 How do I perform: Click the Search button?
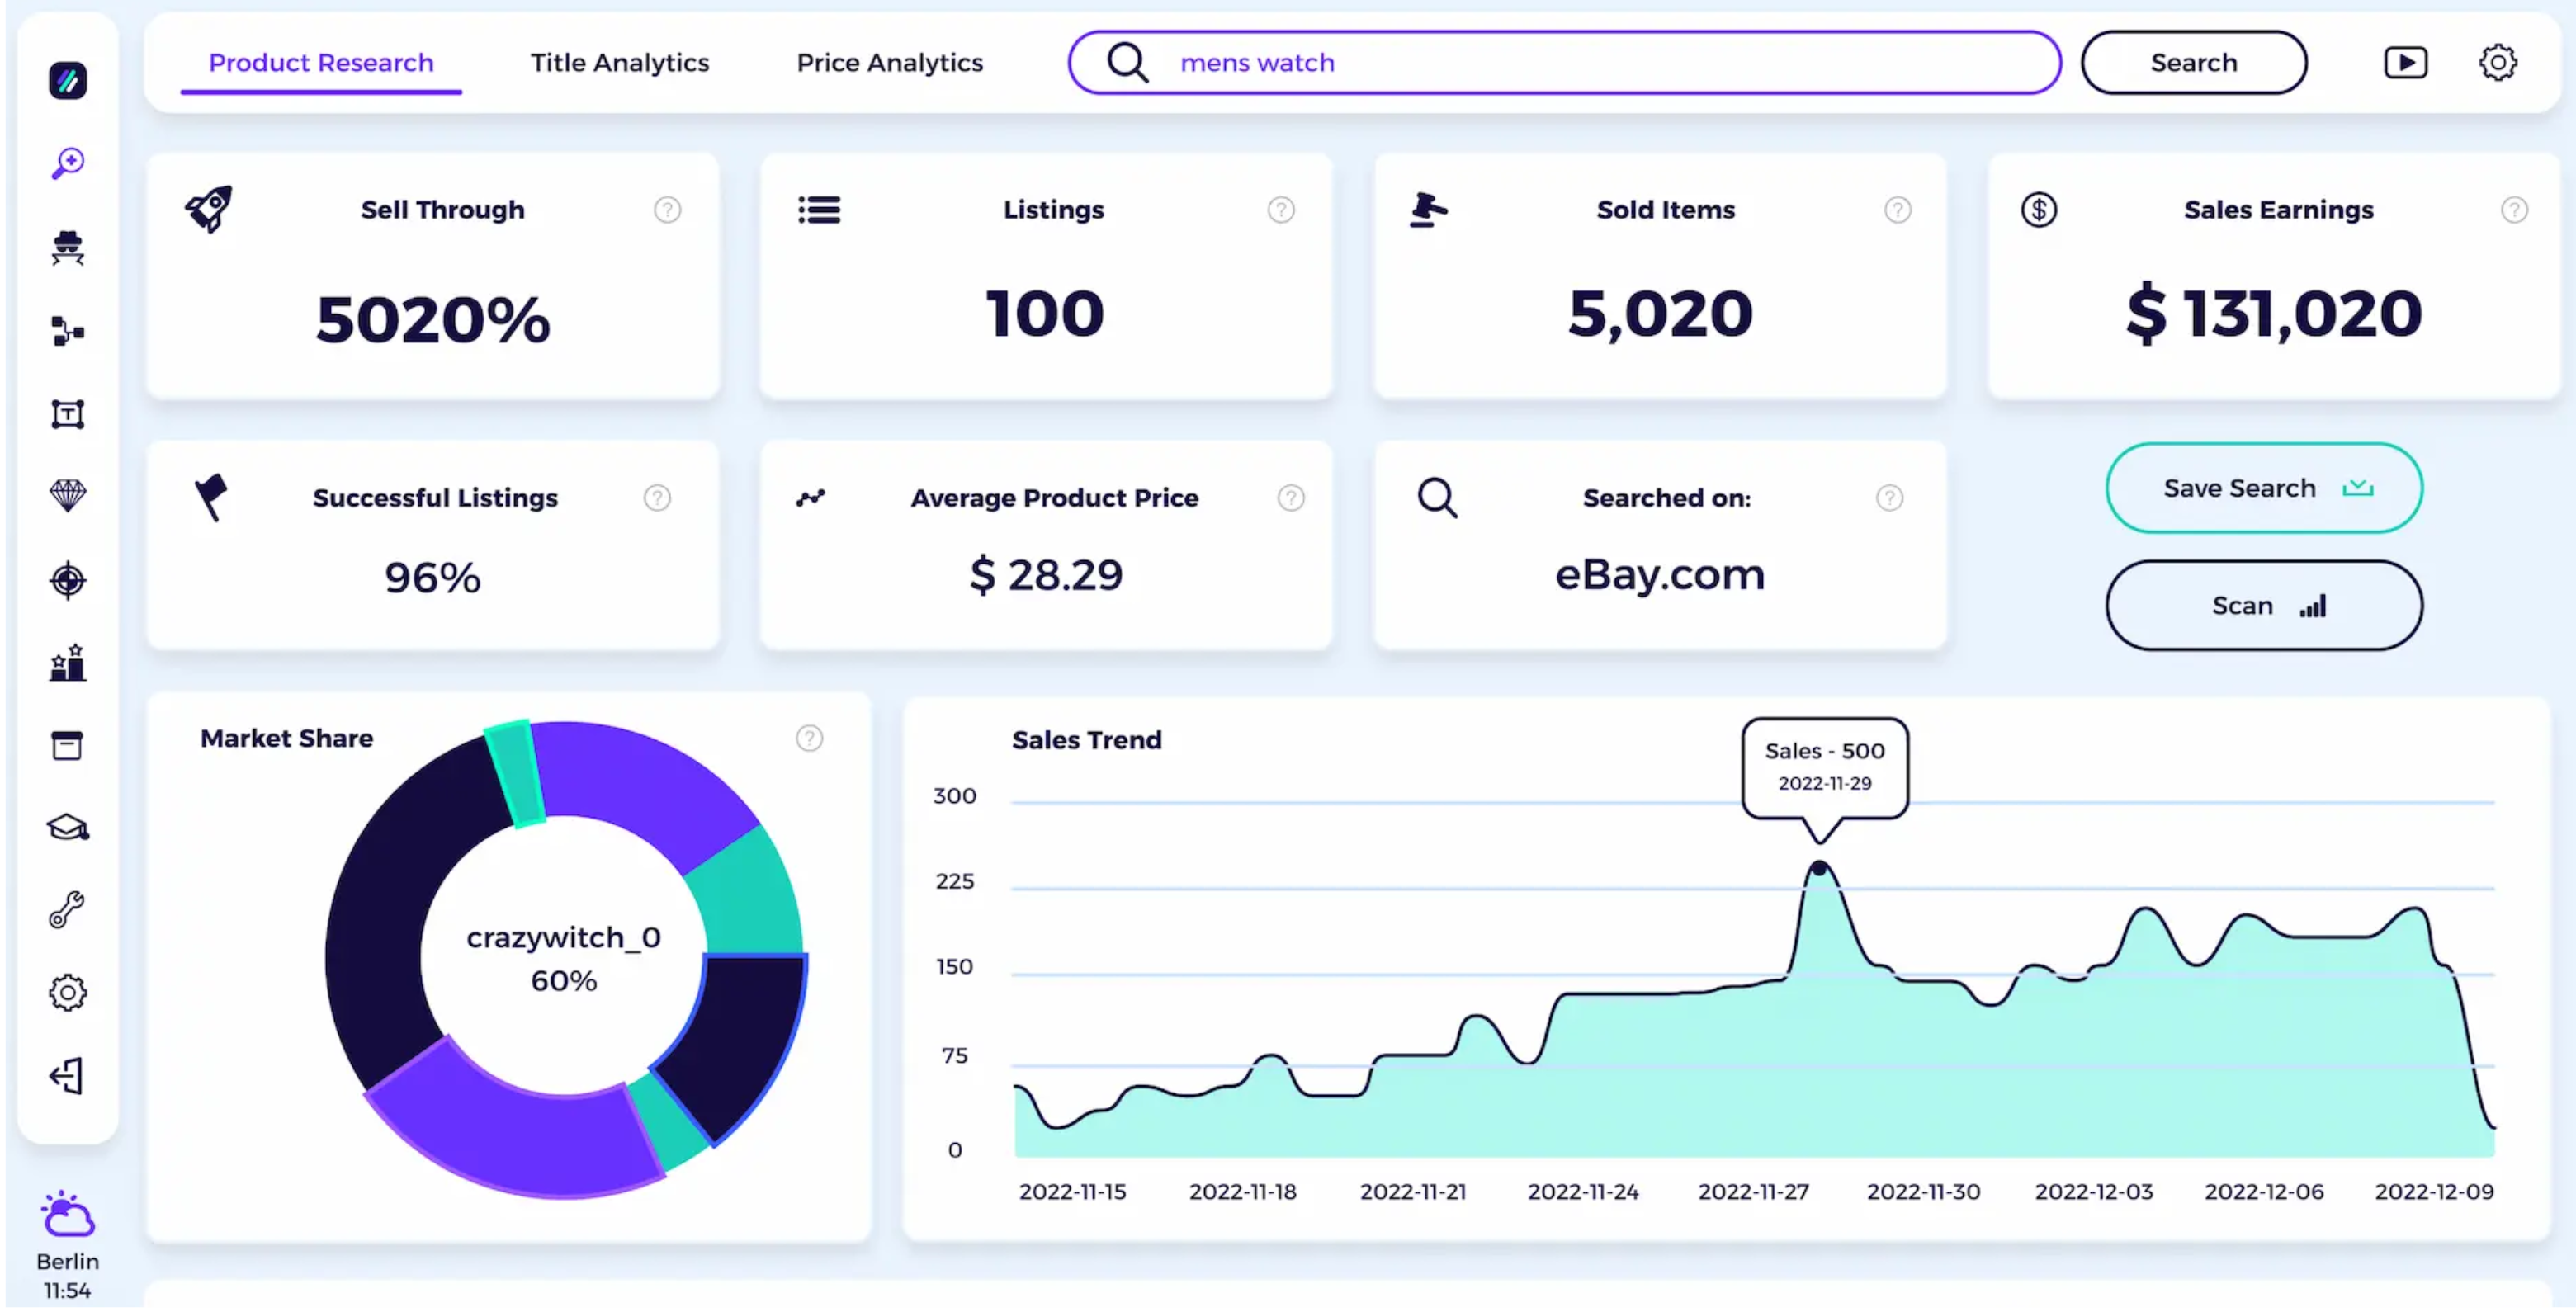2194,63
